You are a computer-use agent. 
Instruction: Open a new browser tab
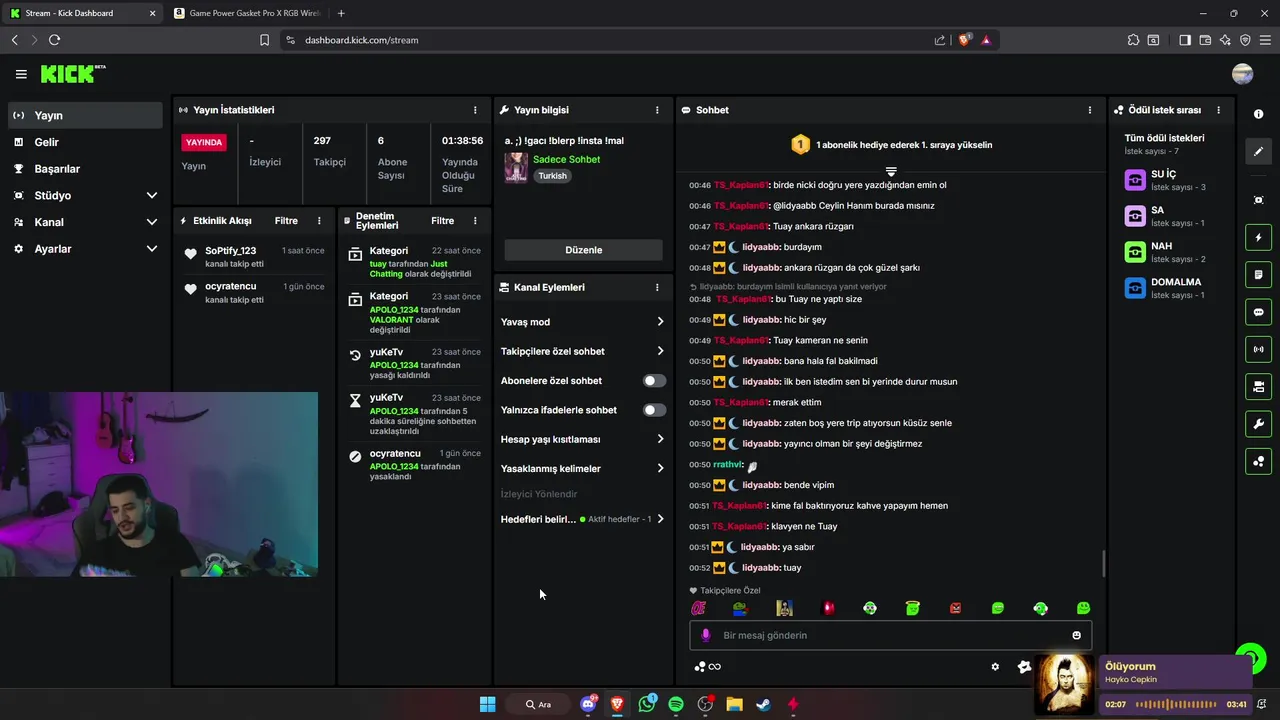click(x=341, y=13)
